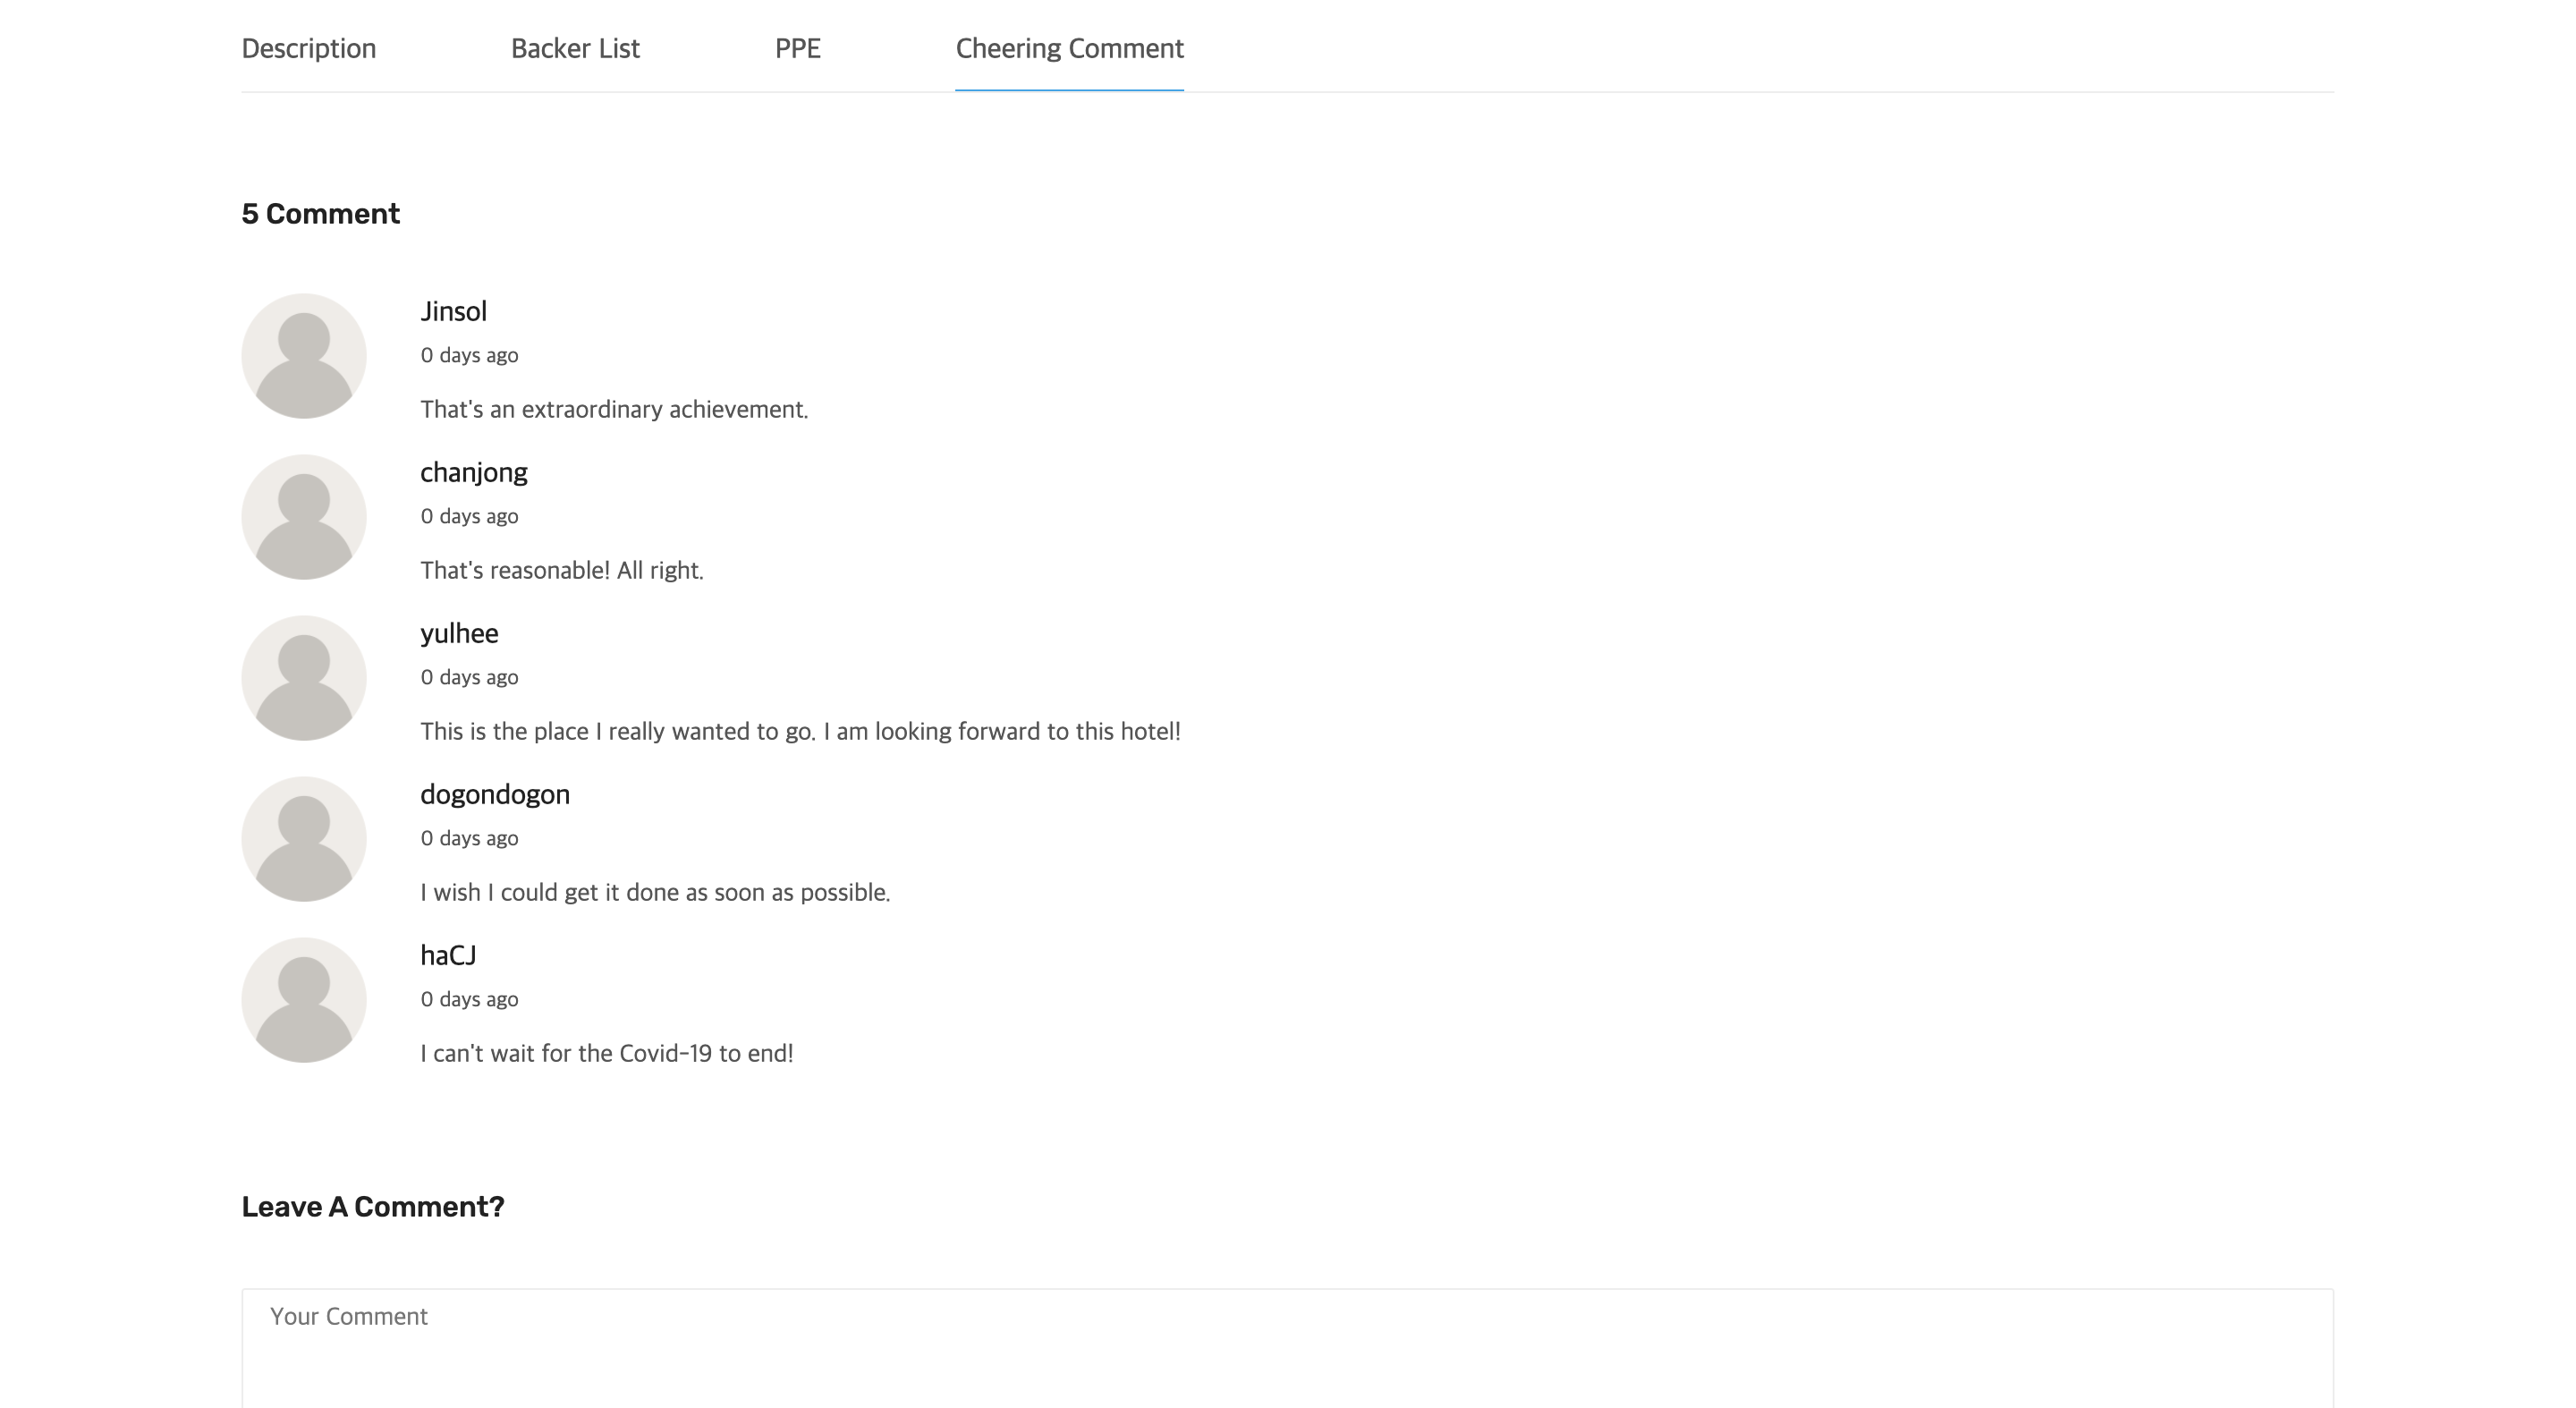This screenshot has width=2576, height=1408.
Task: Click the Jinsol username
Action: tap(453, 311)
